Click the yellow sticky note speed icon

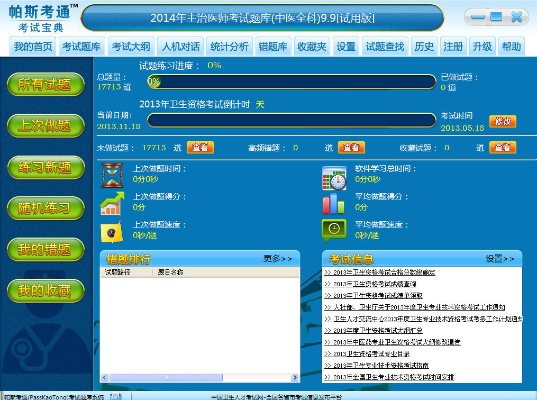112,232
